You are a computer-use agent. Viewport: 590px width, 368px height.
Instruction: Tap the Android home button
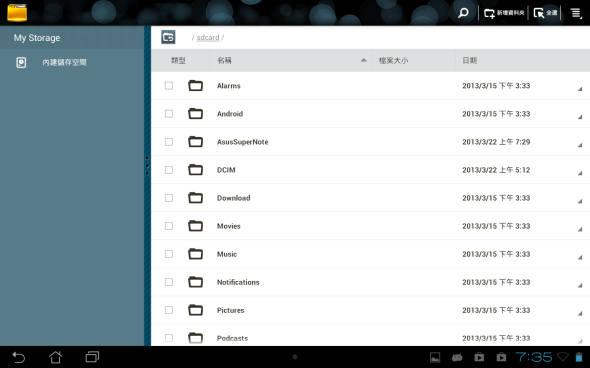55,357
